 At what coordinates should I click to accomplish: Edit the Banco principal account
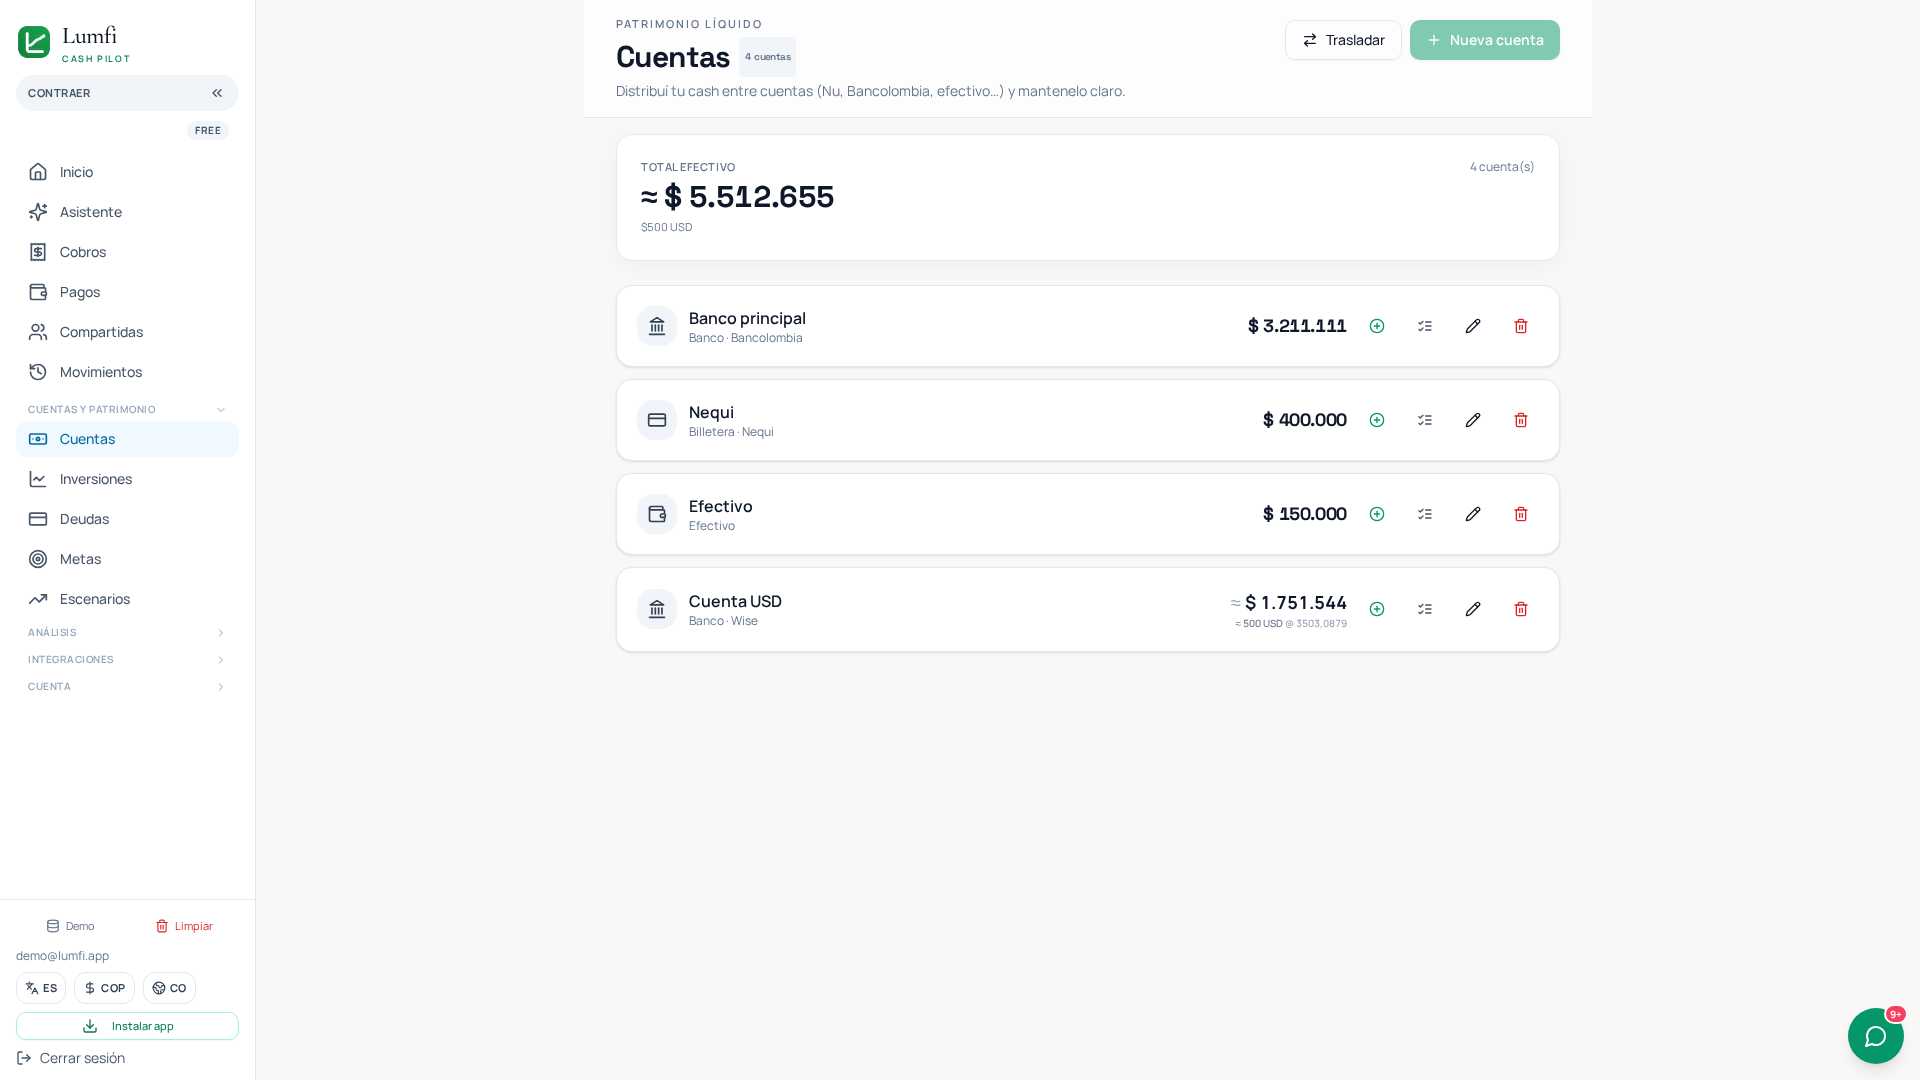1473,326
